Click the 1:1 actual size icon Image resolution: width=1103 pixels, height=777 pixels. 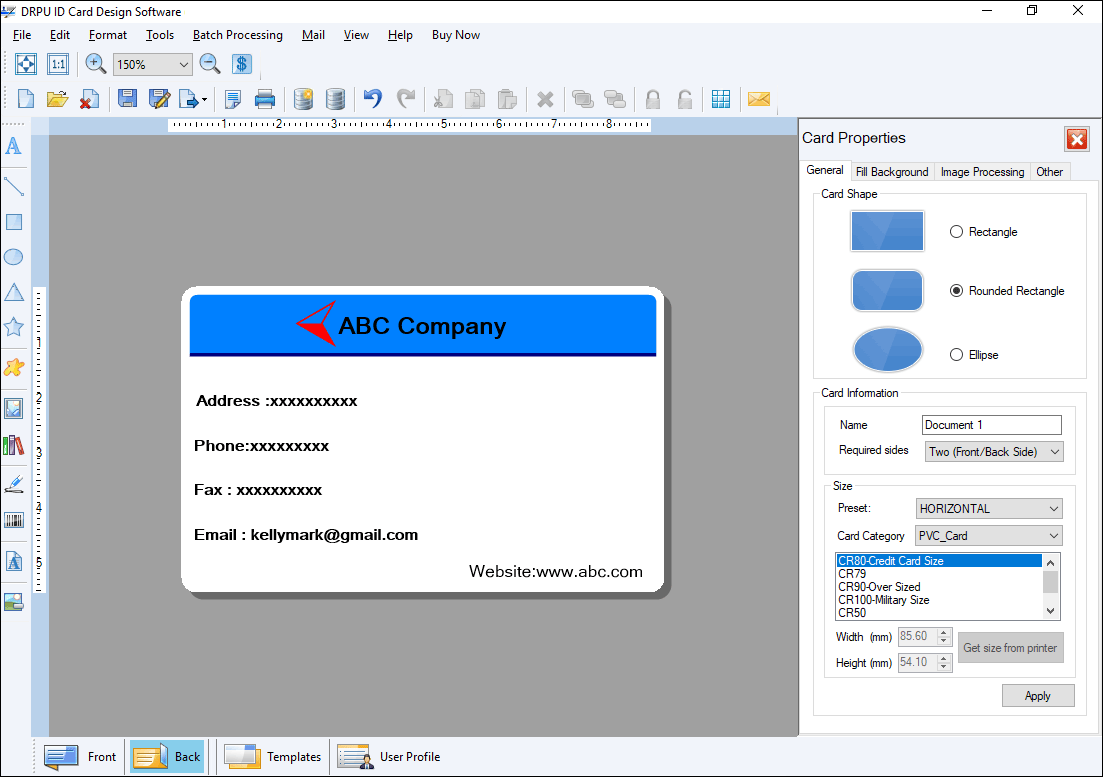pyautogui.click(x=58, y=64)
